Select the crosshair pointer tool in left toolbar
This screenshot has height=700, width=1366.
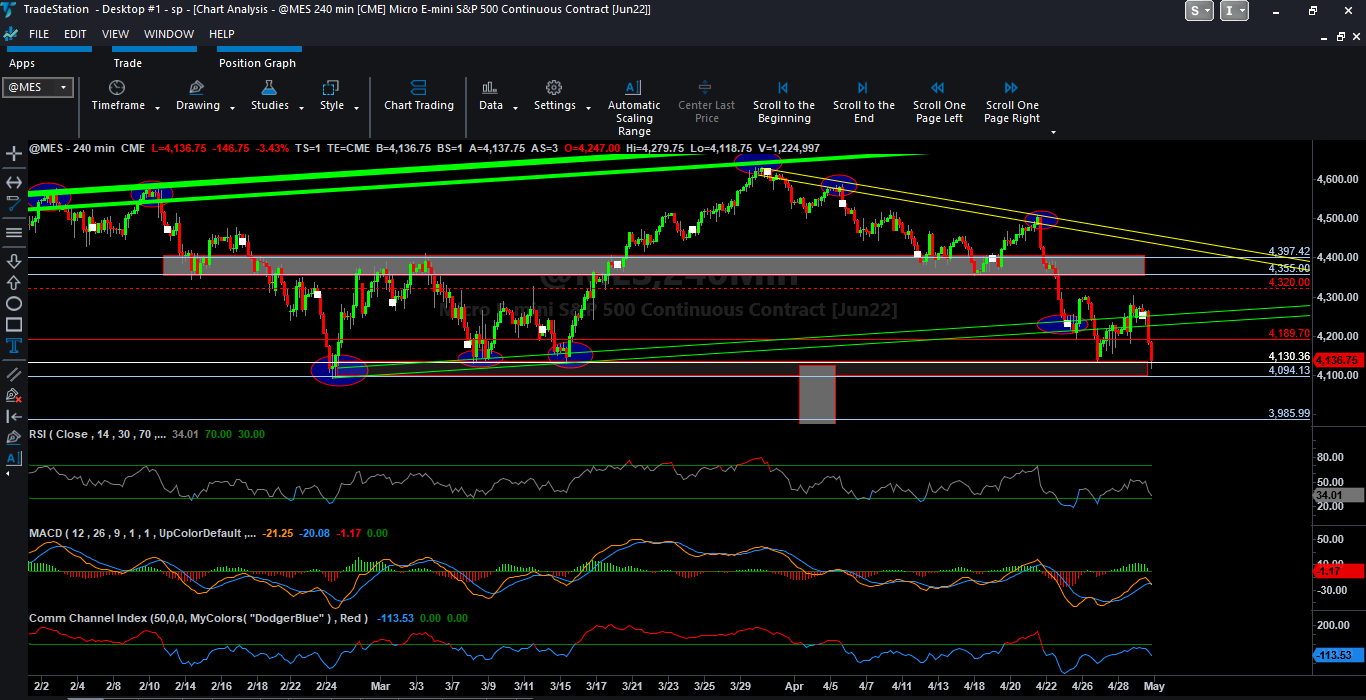[x=14, y=154]
